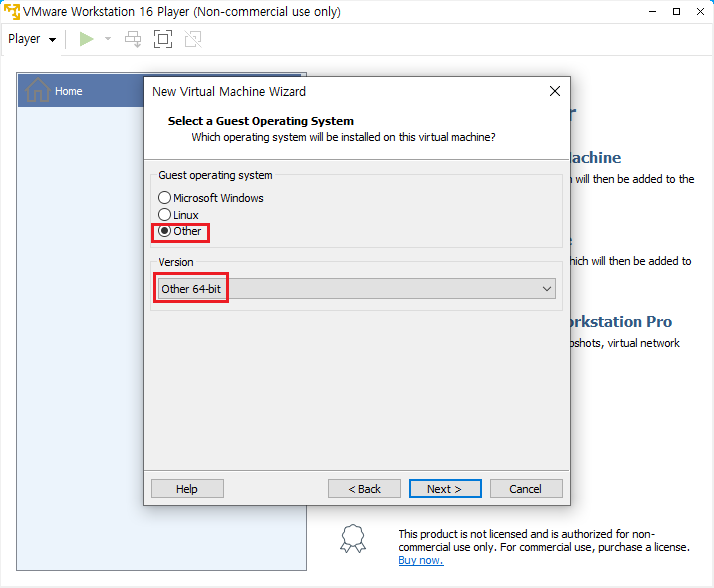Screen dimensions: 714x588
Task: Click the green power on play icon
Action: (x=87, y=39)
